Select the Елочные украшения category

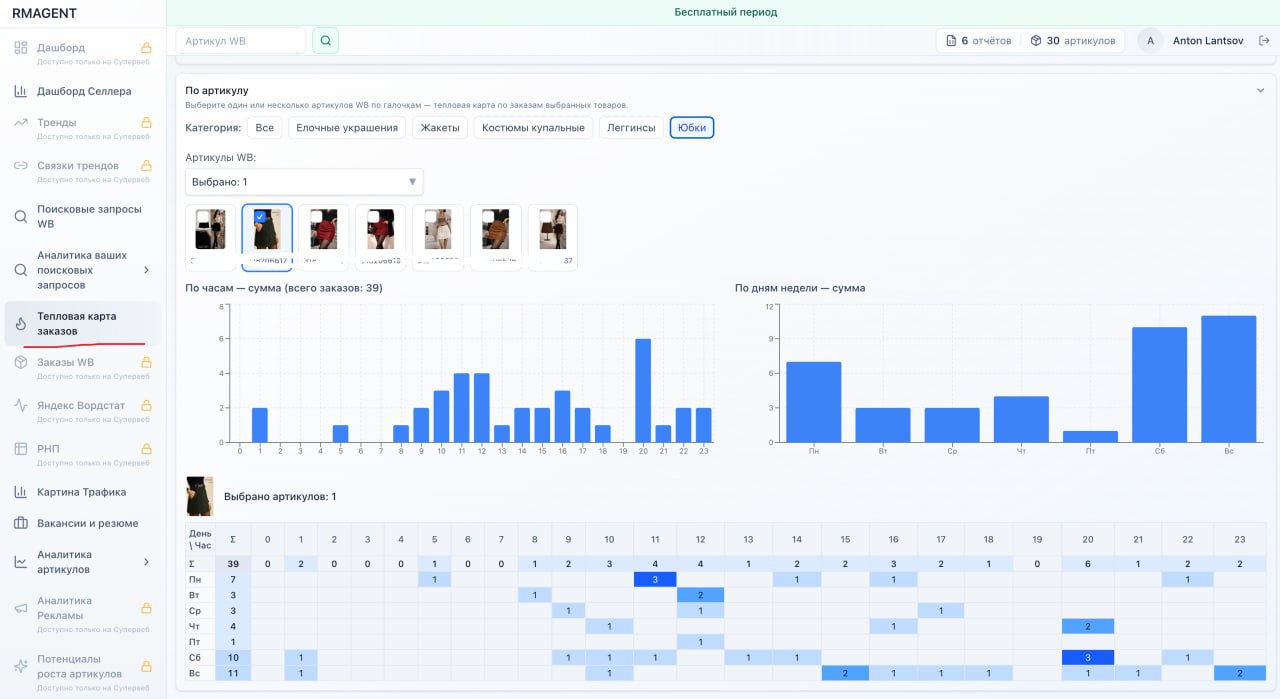pyautogui.click(x=347, y=128)
